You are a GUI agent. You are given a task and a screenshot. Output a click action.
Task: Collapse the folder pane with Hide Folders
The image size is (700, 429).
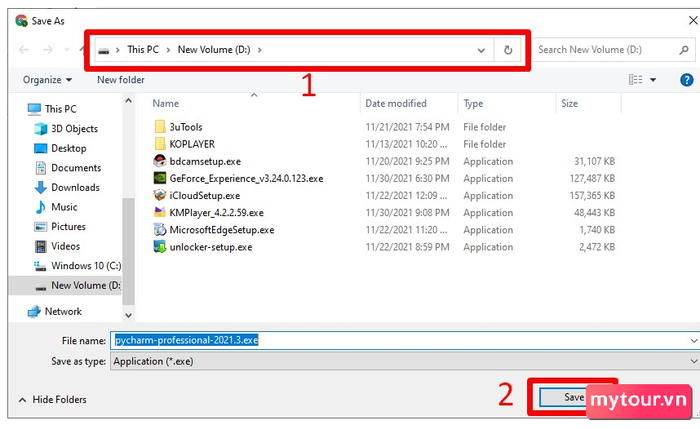(x=53, y=400)
